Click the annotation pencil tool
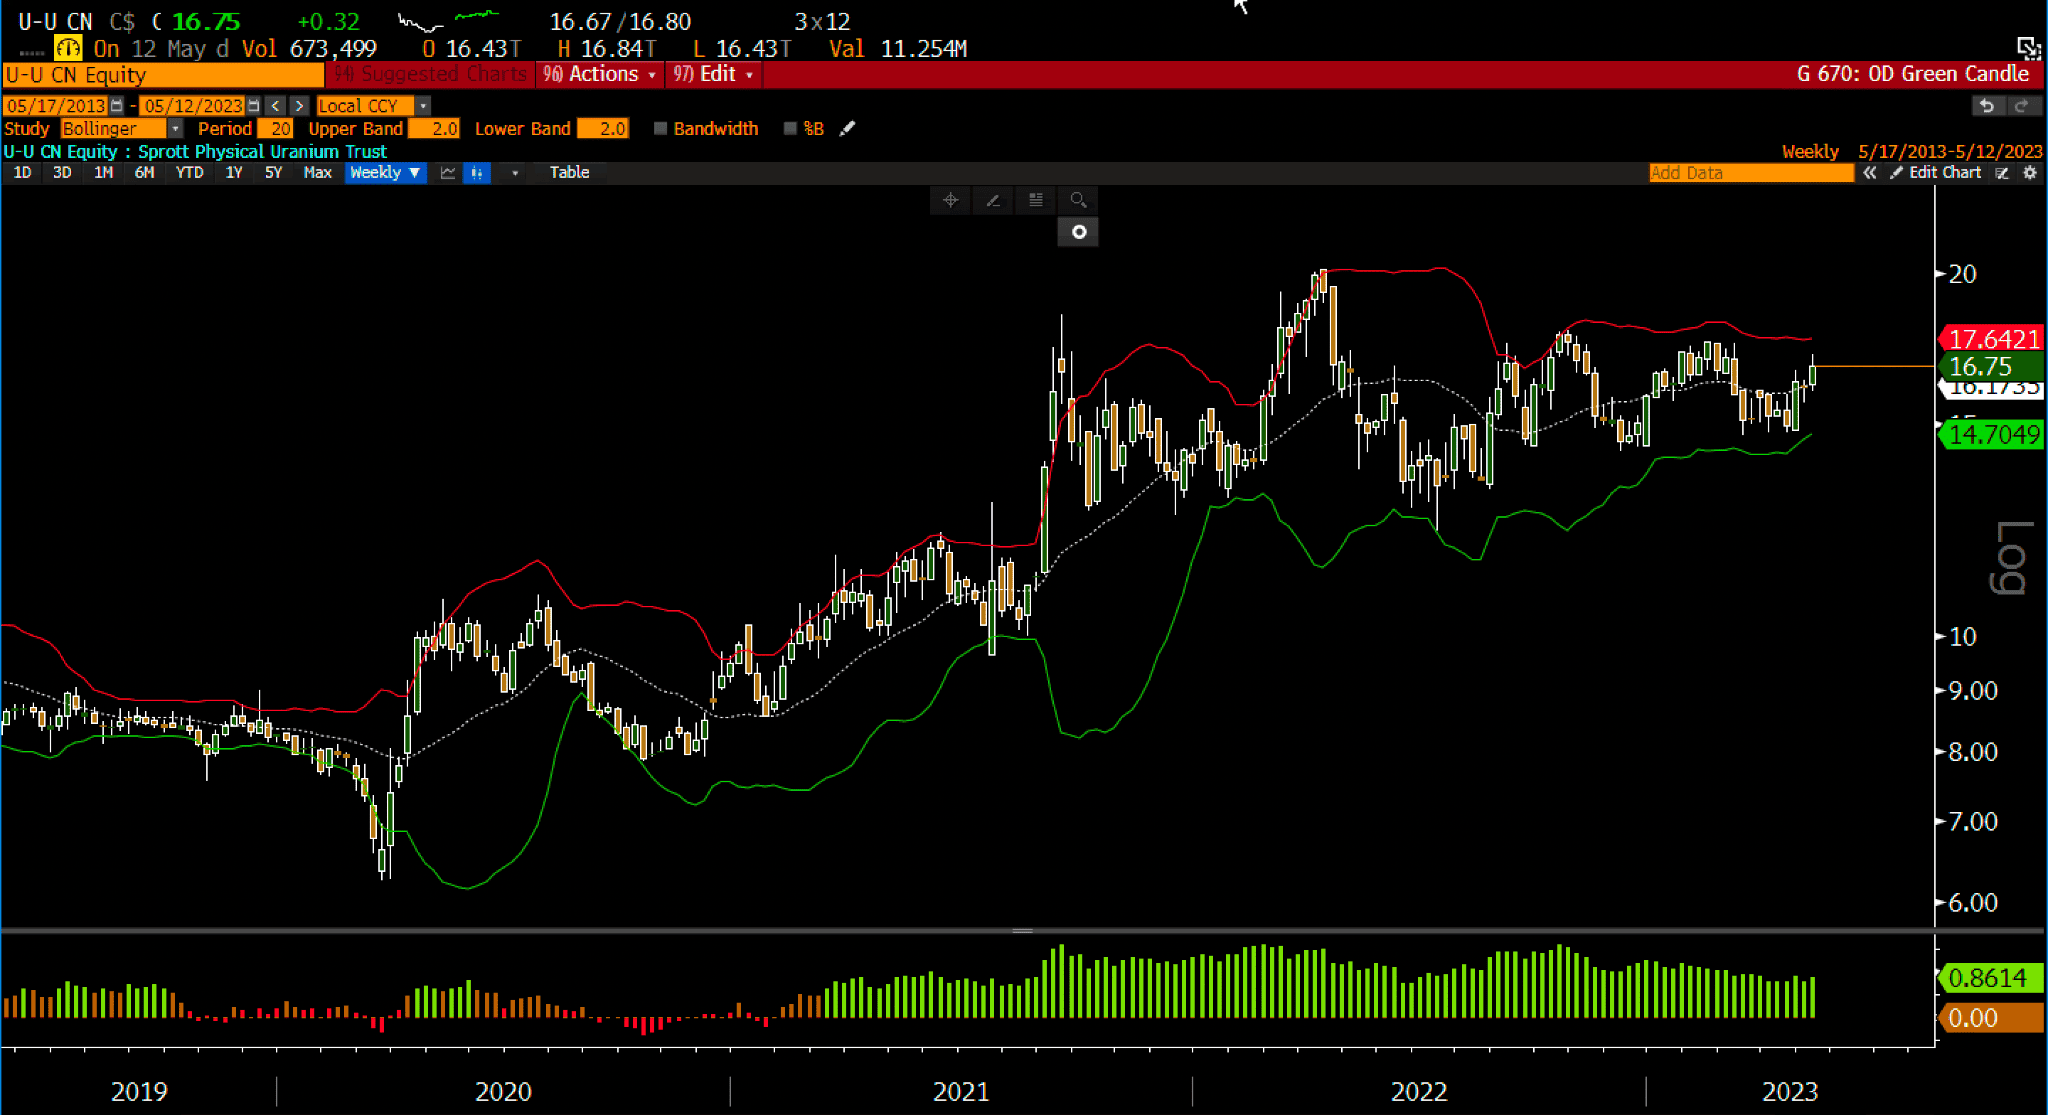Image resolution: width=2048 pixels, height=1115 pixels. click(x=993, y=200)
